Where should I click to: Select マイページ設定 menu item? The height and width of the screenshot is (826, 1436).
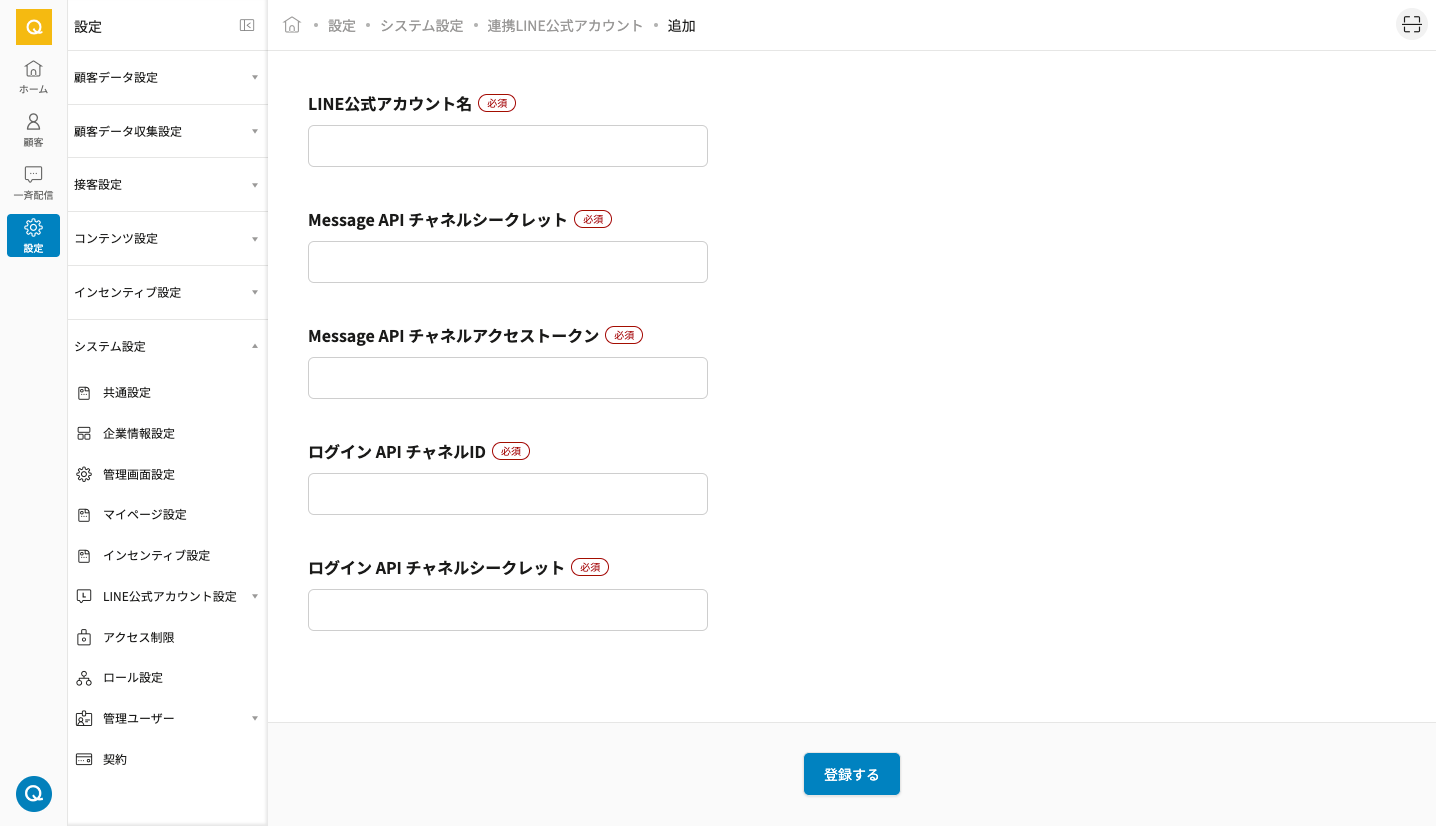pyautogui.click(x=144, y=515)
